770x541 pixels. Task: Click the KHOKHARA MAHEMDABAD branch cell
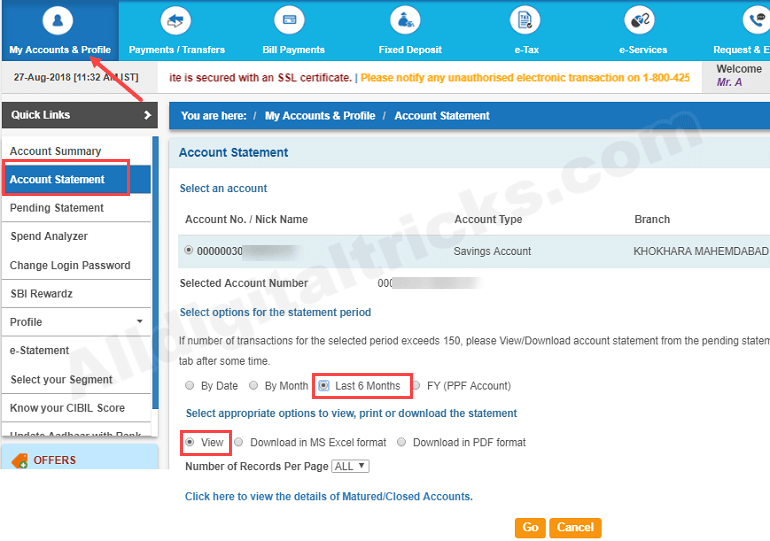(701, 251)
